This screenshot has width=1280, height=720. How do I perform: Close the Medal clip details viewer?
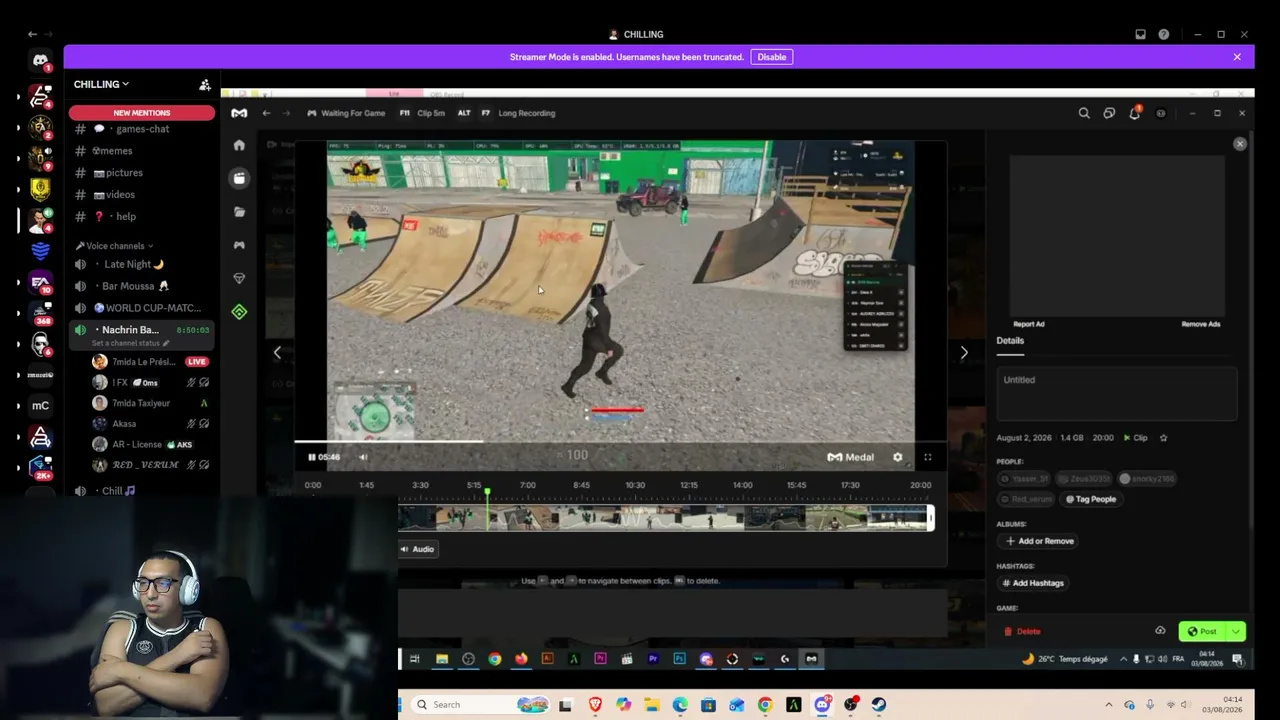[1240, 144]
